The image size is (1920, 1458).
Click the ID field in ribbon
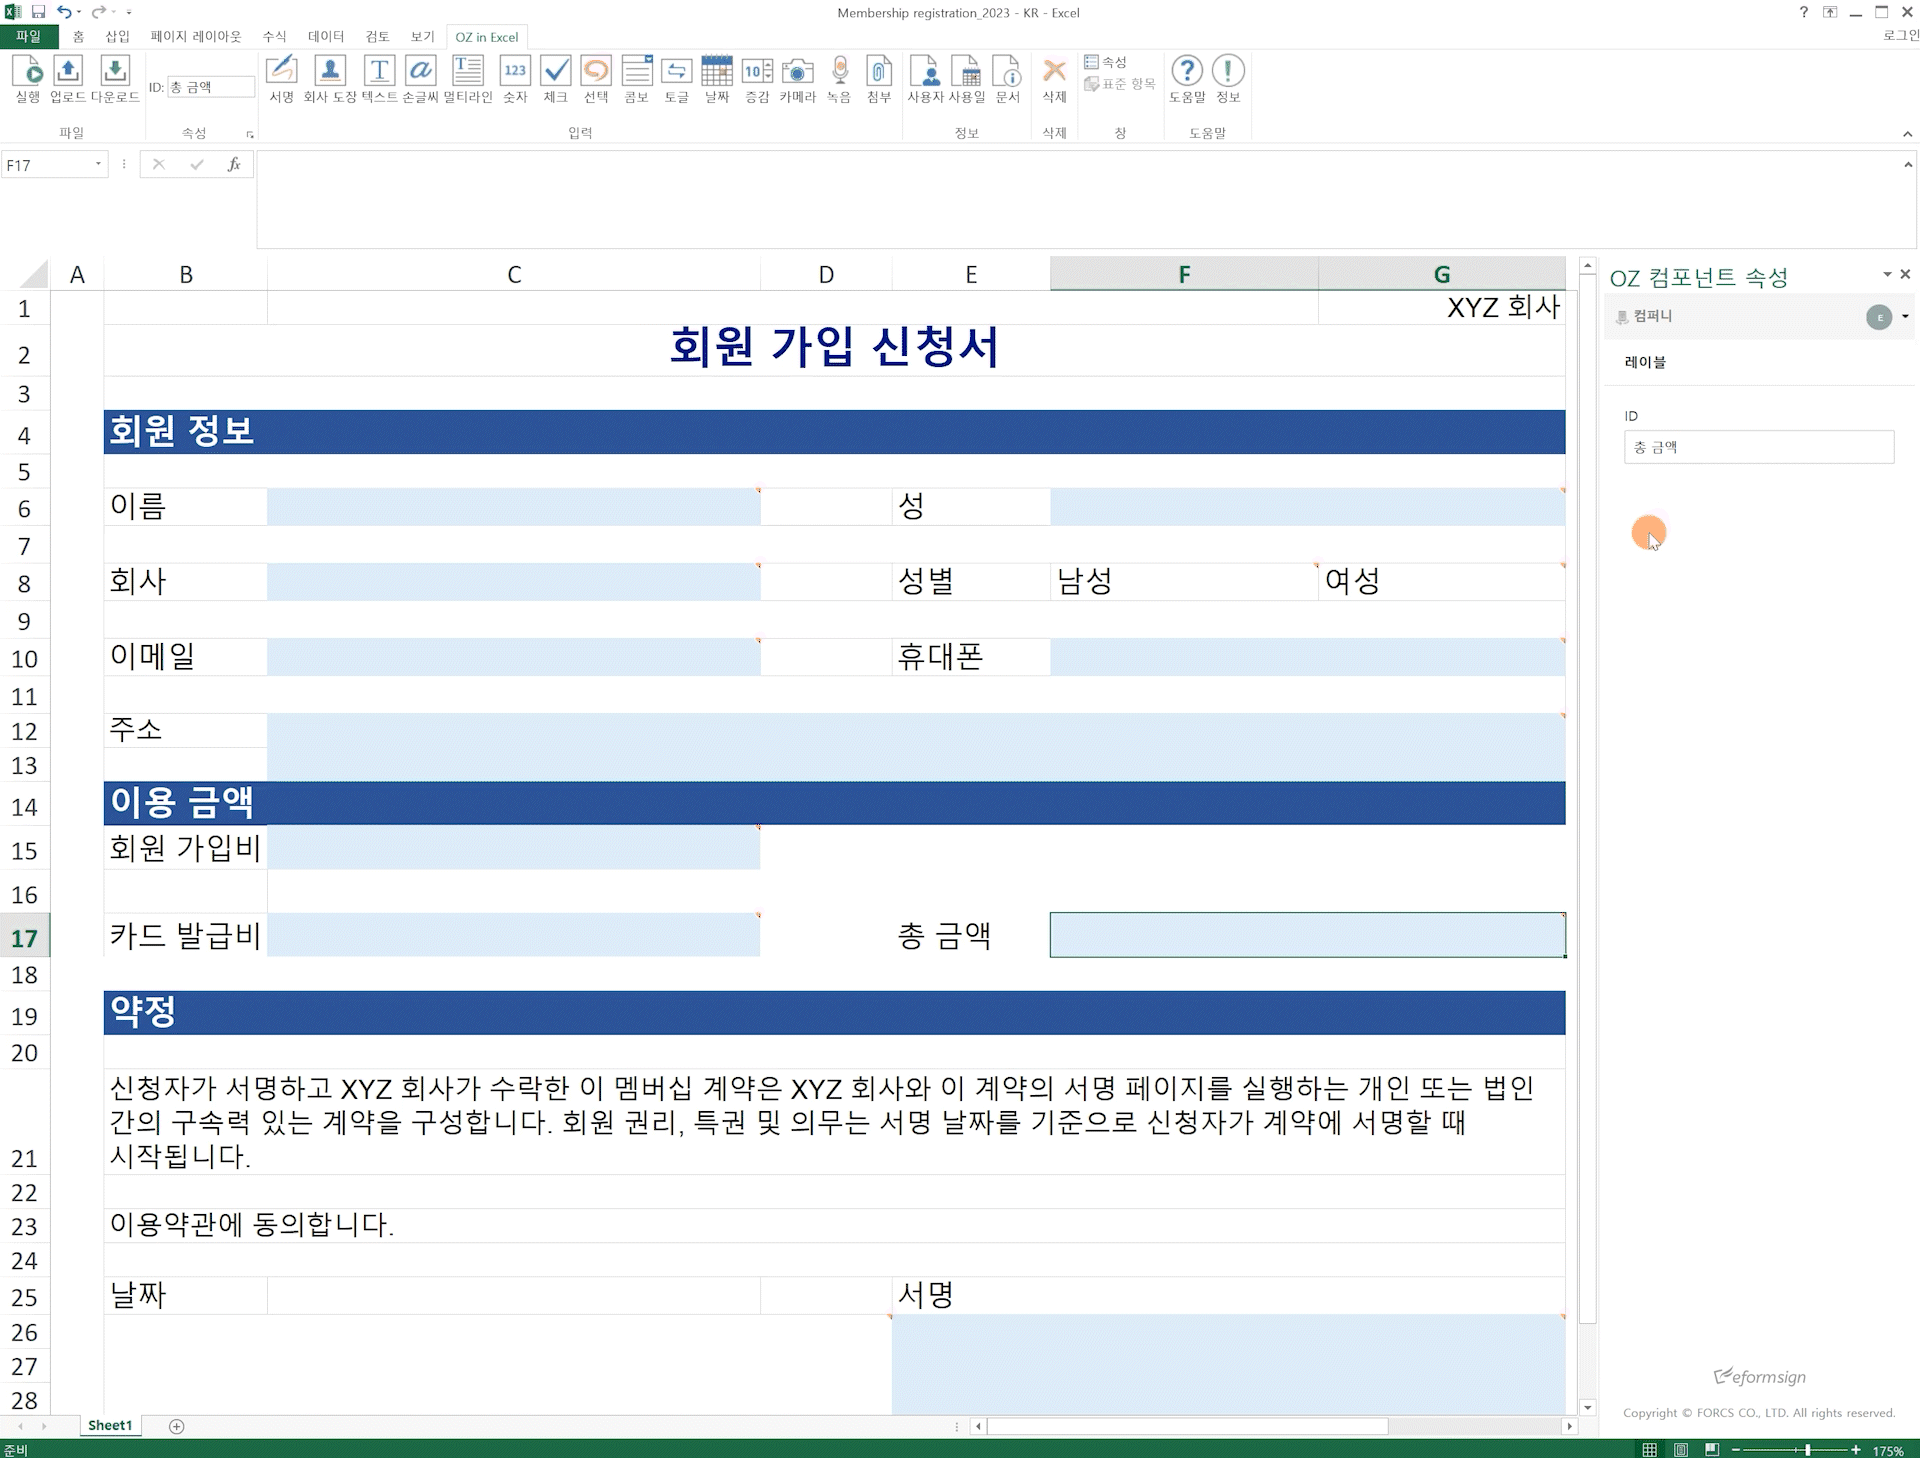coord(210,87)
